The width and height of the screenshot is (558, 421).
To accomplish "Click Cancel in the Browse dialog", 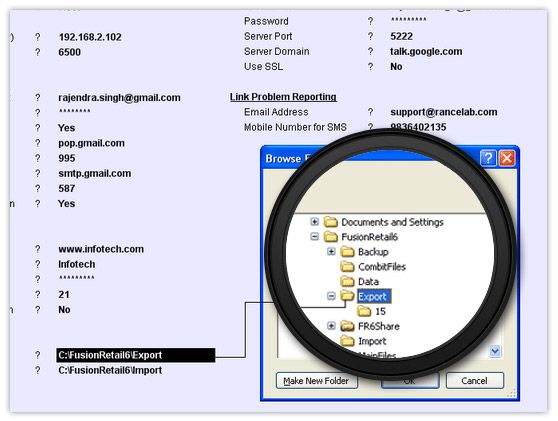I will tap(474, 380).
